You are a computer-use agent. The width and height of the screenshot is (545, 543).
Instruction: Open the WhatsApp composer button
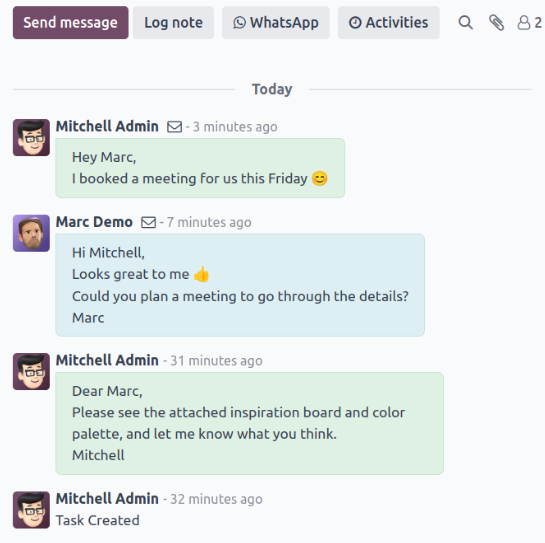point(276,23)
